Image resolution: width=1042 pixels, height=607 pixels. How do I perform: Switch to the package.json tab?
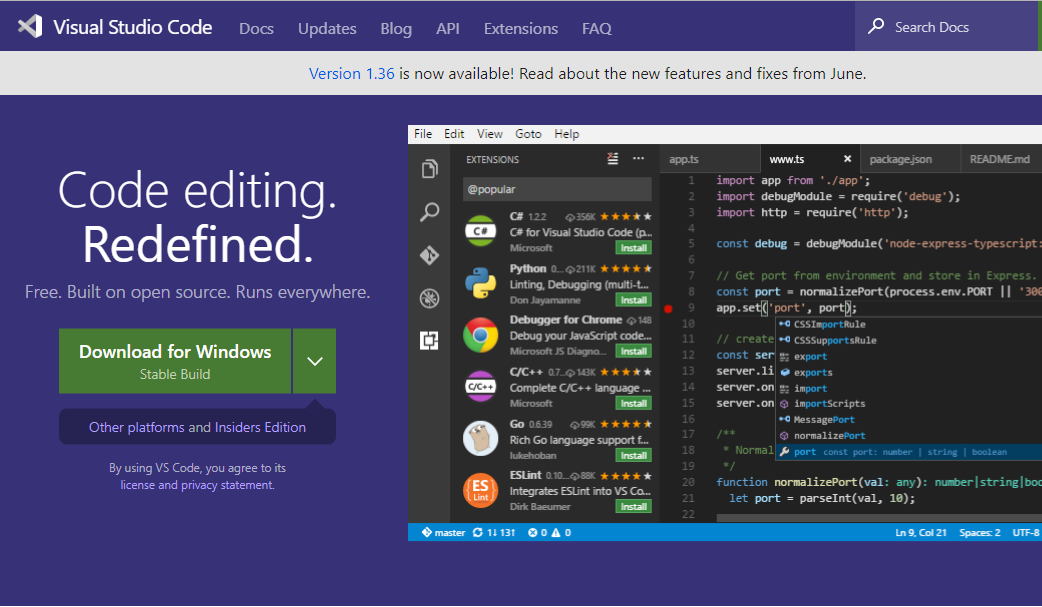pyautogui.click(x=910, y=159)
